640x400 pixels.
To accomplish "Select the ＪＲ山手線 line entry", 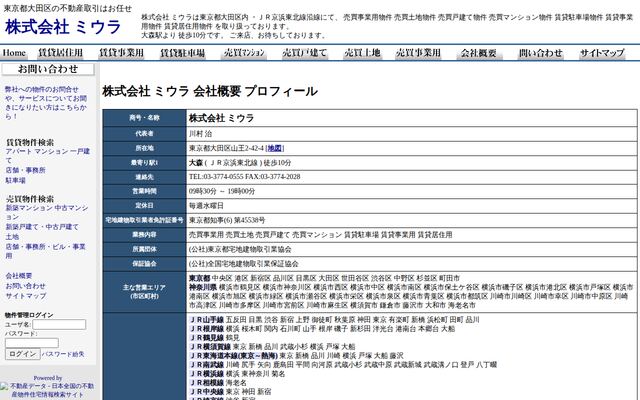I will (x=207, y=320).
